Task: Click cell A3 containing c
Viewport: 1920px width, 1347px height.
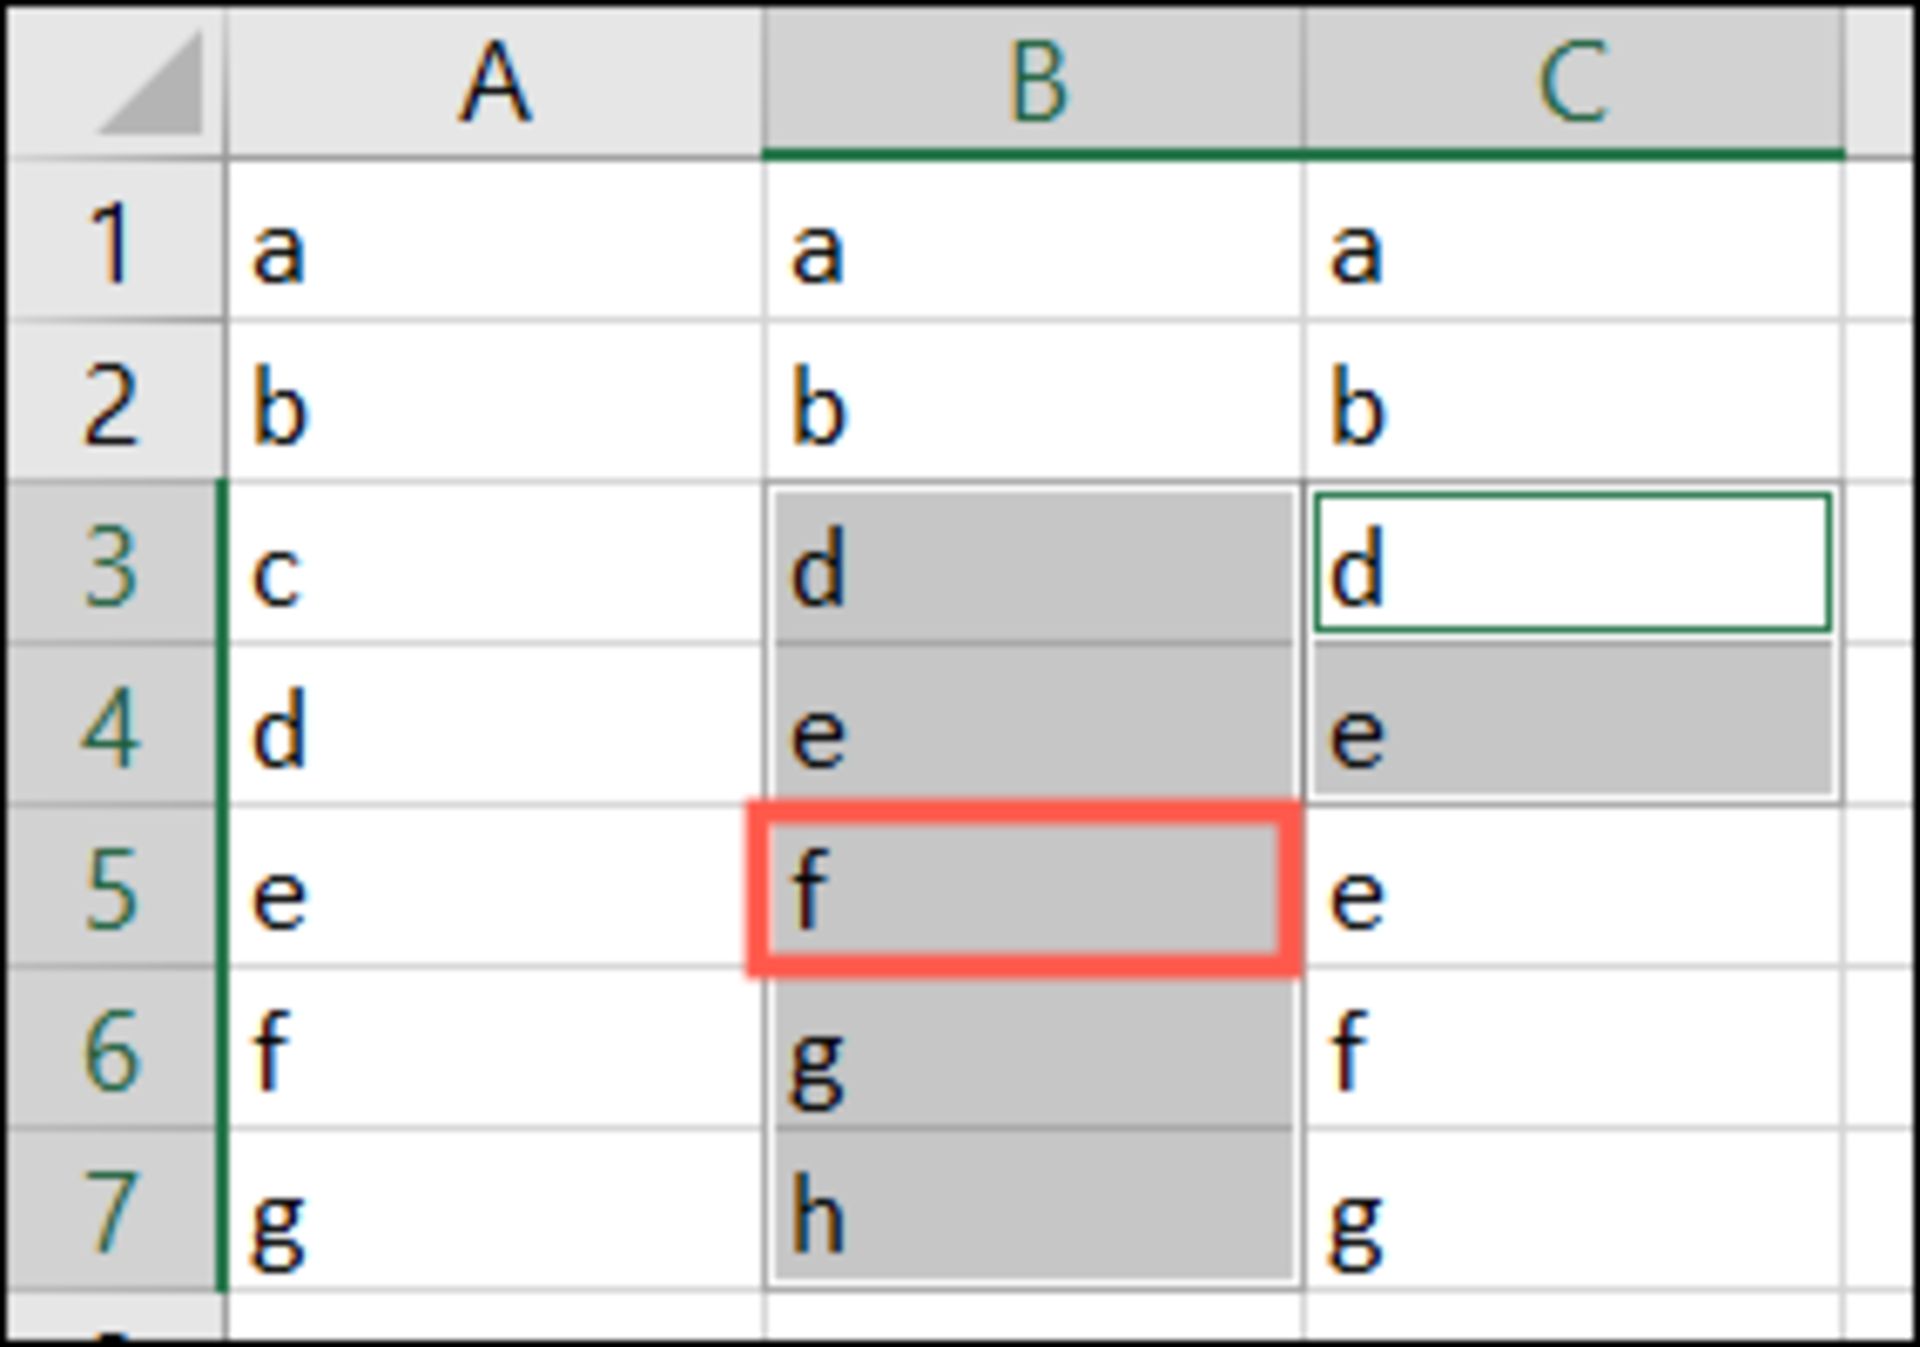Action: click(495, 565)
